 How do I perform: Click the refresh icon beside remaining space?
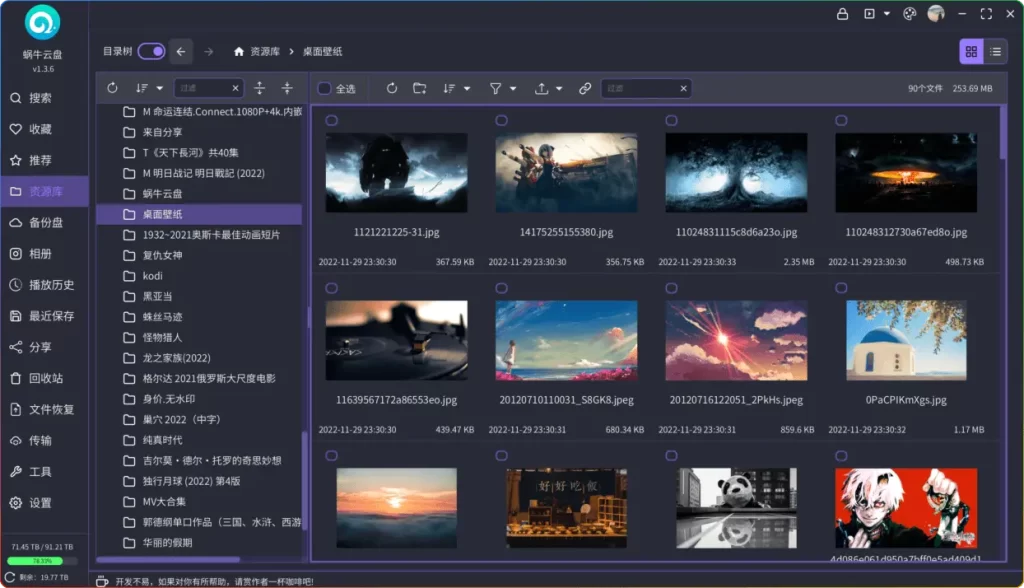pyautogui.click(x=10, y=578)
